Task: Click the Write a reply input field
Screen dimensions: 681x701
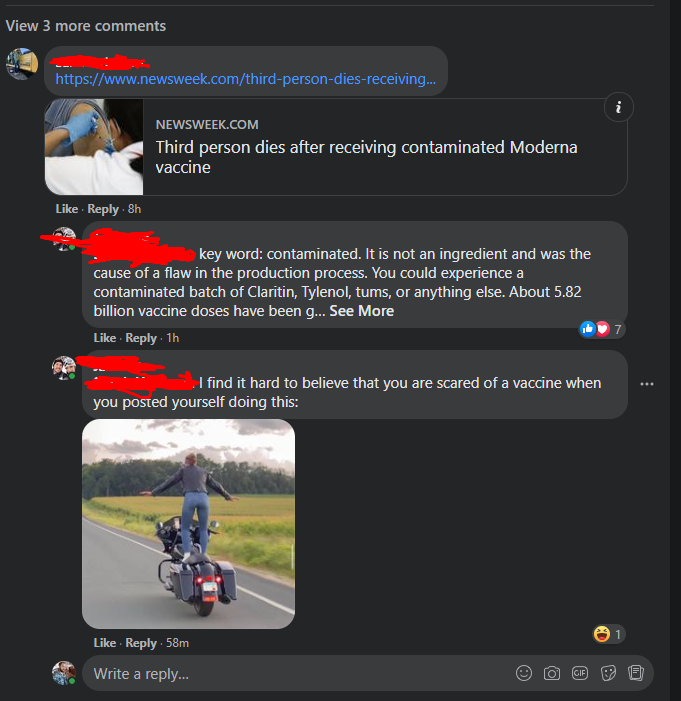Action: tap(295, 673)
